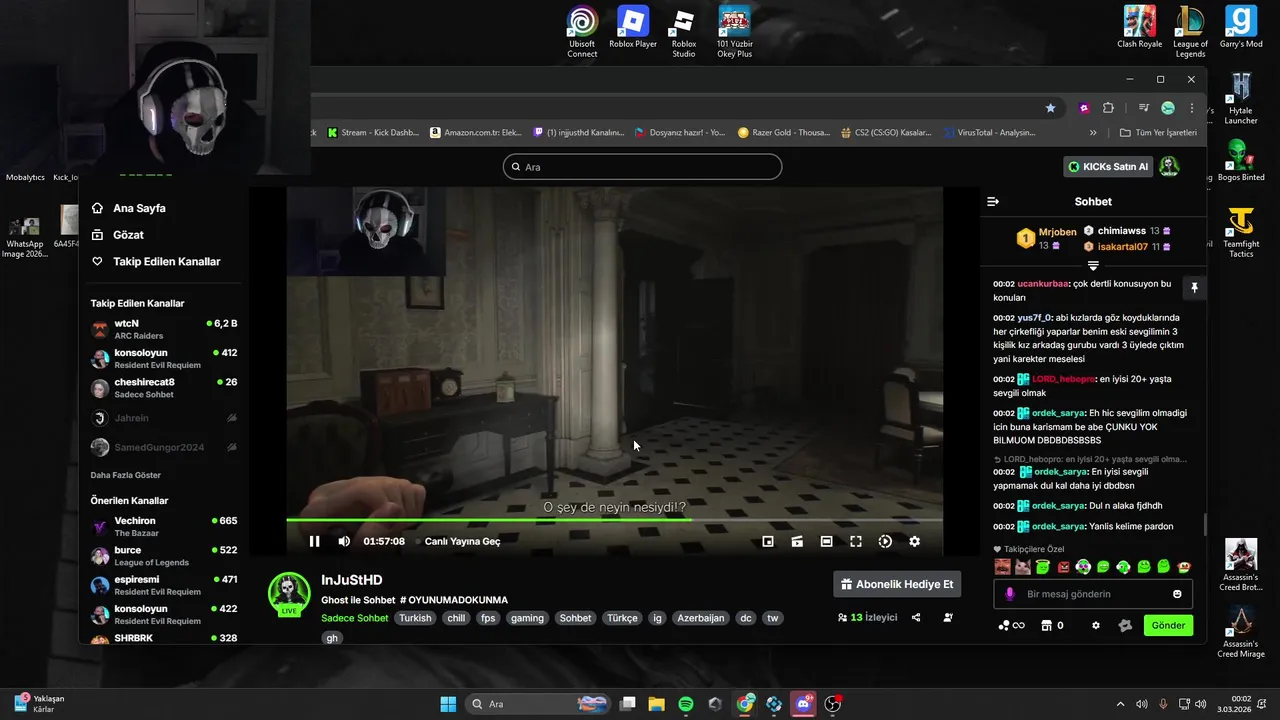The image size is (1280, 720).
Task: Expand hidden bookmarks chevron
Action: (1093, 132)
